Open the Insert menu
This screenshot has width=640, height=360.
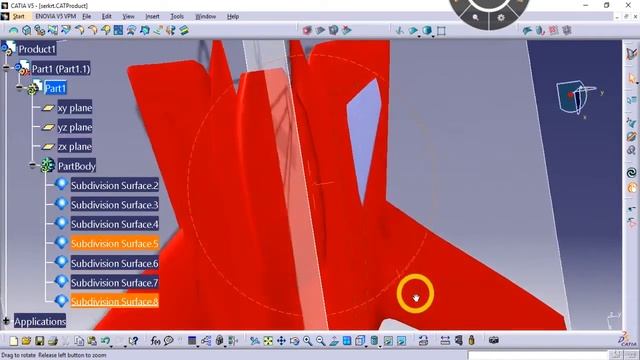[152, 16]
